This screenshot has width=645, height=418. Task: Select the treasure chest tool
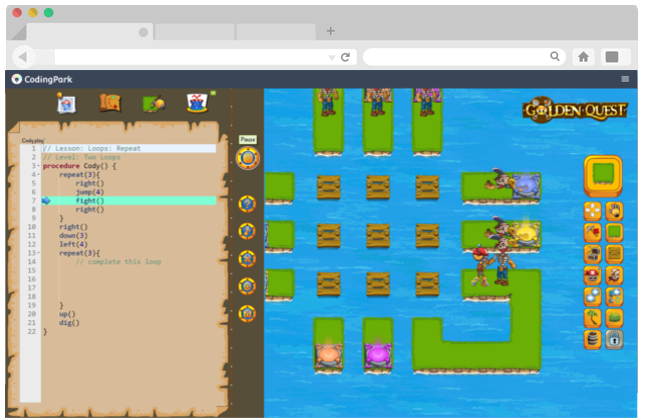coord(593,254)
